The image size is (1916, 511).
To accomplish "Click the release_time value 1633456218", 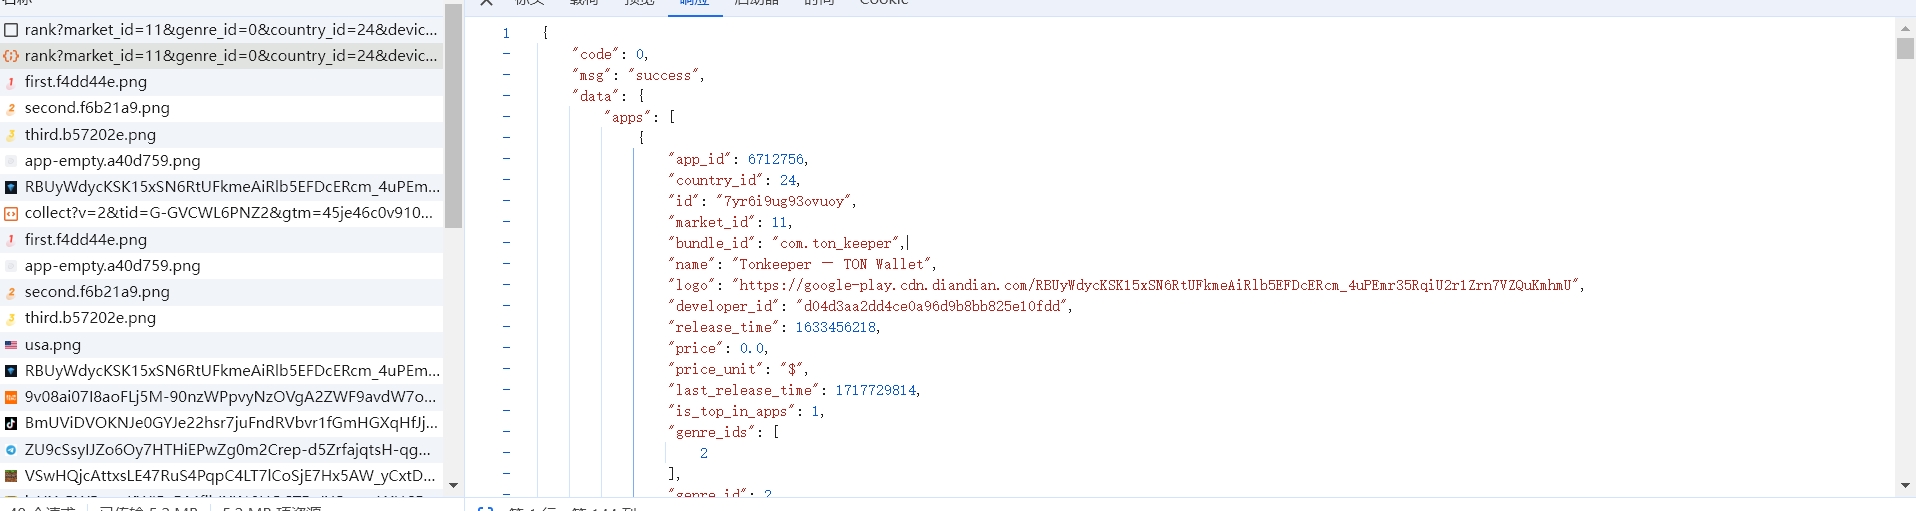I will [x=836, y=327].
